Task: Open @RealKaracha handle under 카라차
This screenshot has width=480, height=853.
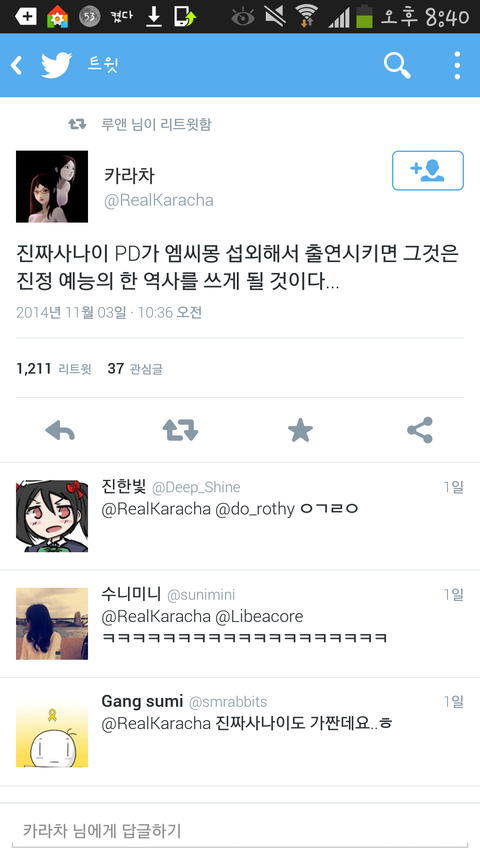Action: point(159,201)
